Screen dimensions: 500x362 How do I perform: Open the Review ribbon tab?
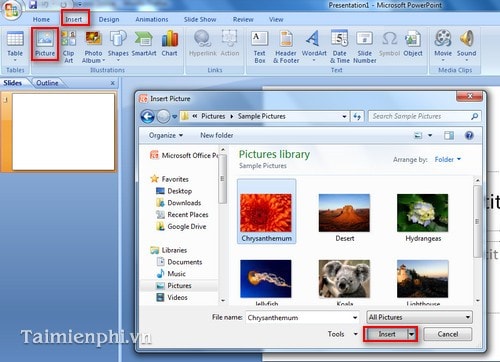243,20
